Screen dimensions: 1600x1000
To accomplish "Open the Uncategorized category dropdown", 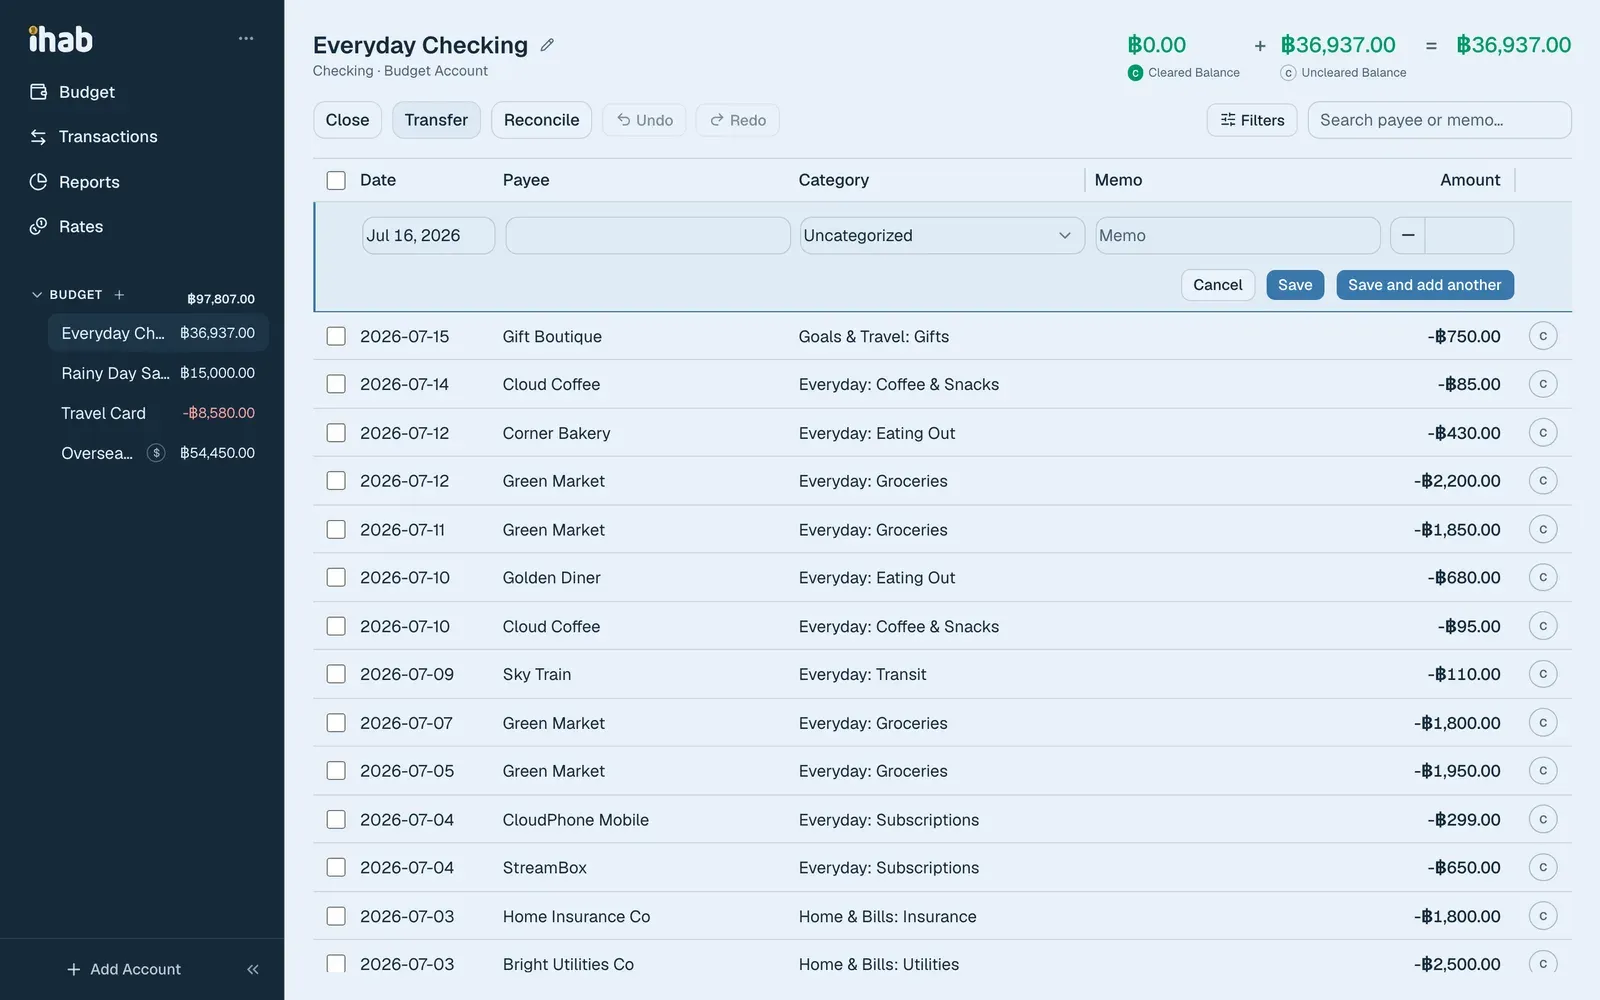I will pos(942,236).
